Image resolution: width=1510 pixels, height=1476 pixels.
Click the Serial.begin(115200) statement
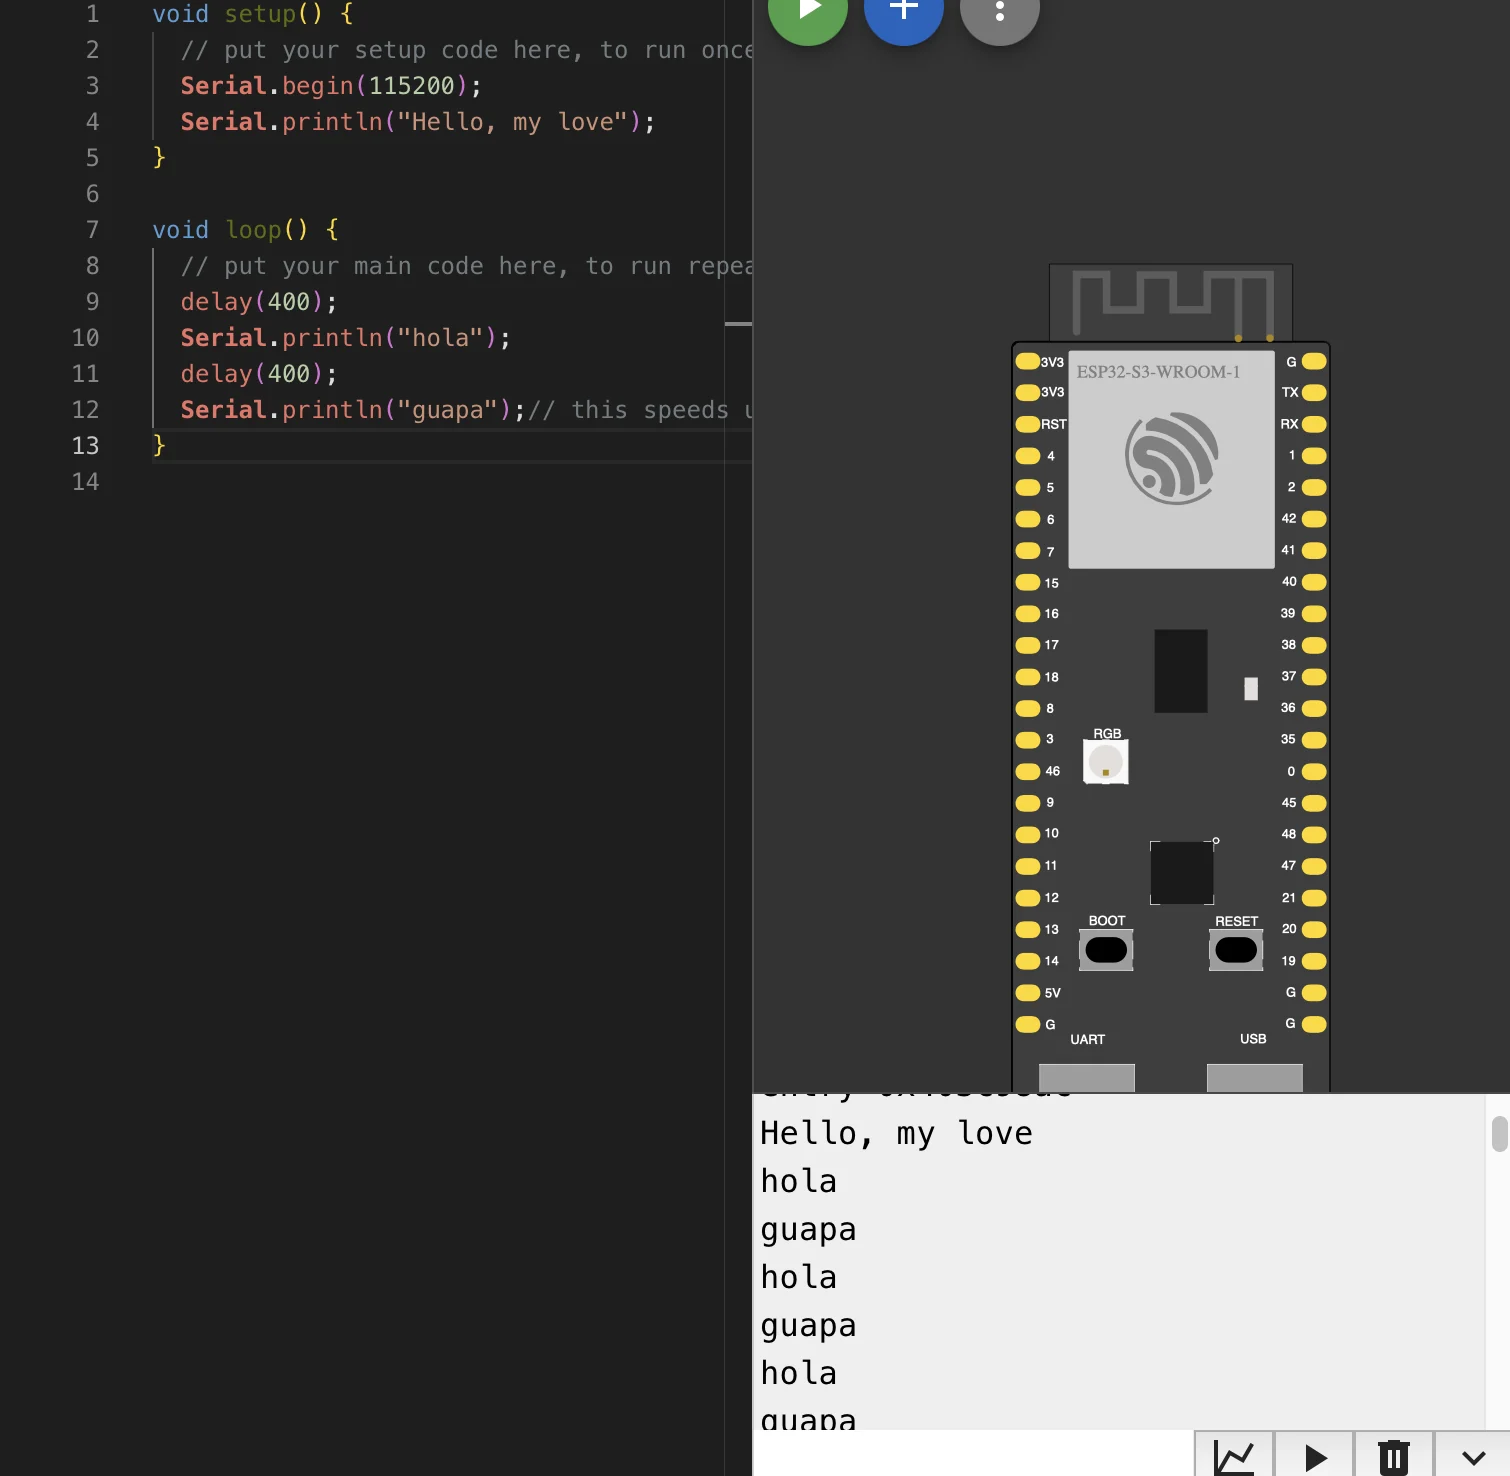(331, 86)
